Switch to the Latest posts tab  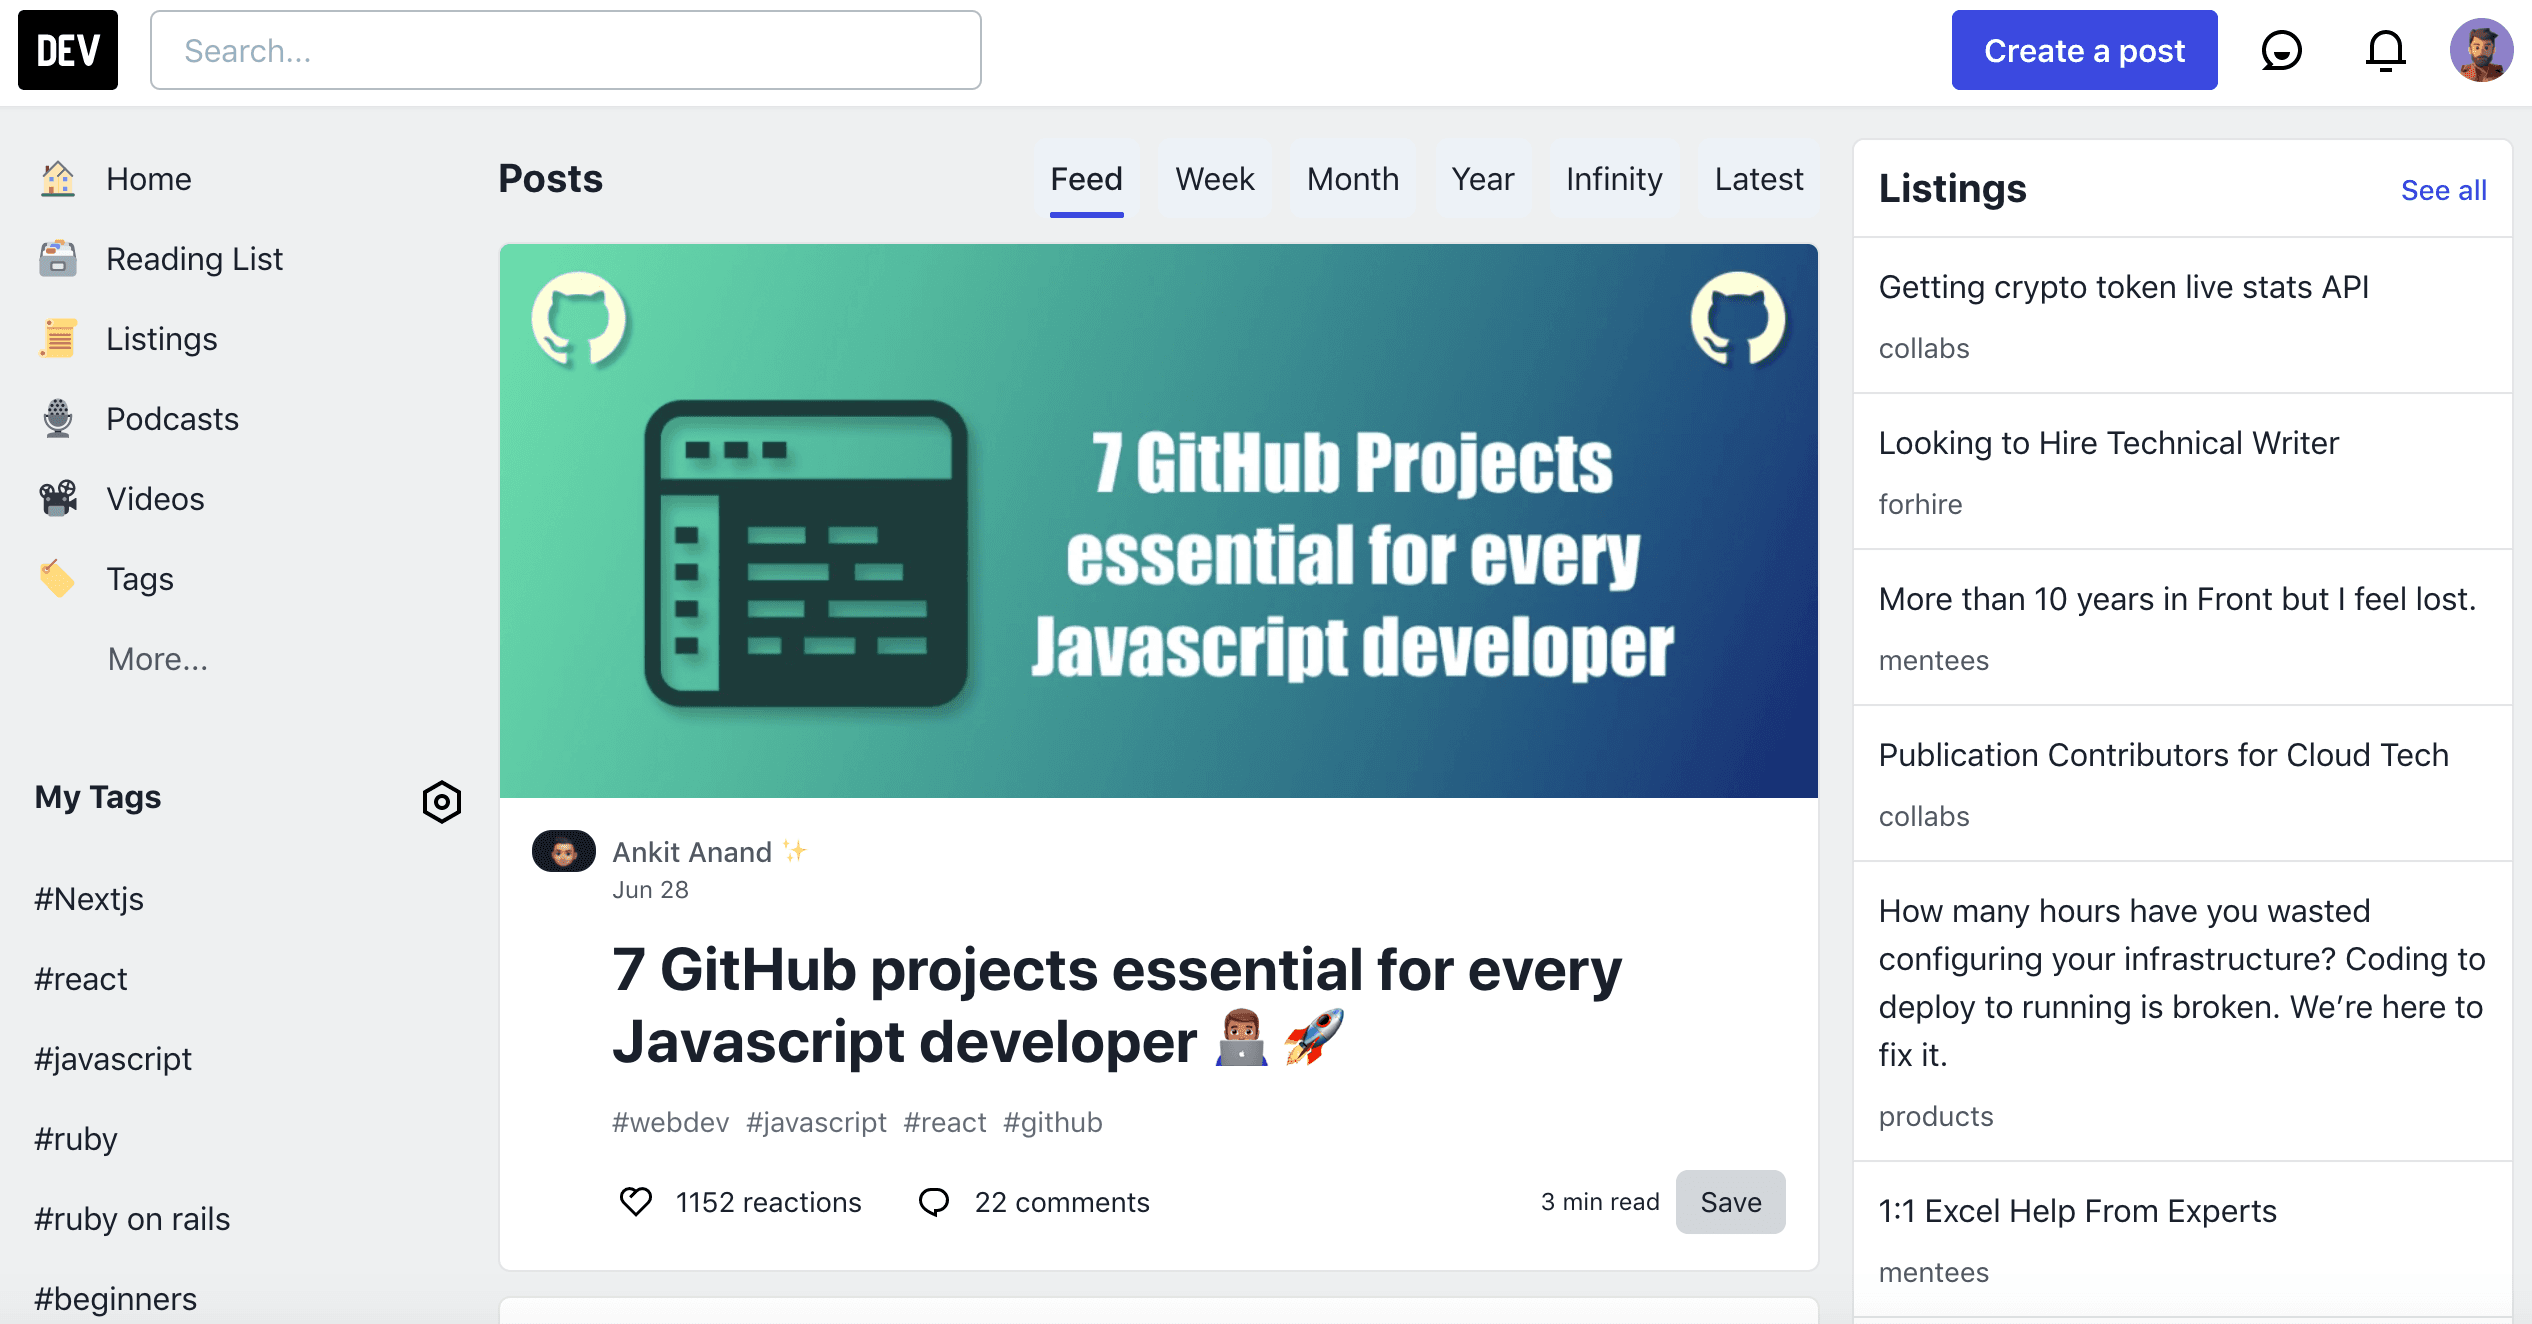(x=1758, y=179)
